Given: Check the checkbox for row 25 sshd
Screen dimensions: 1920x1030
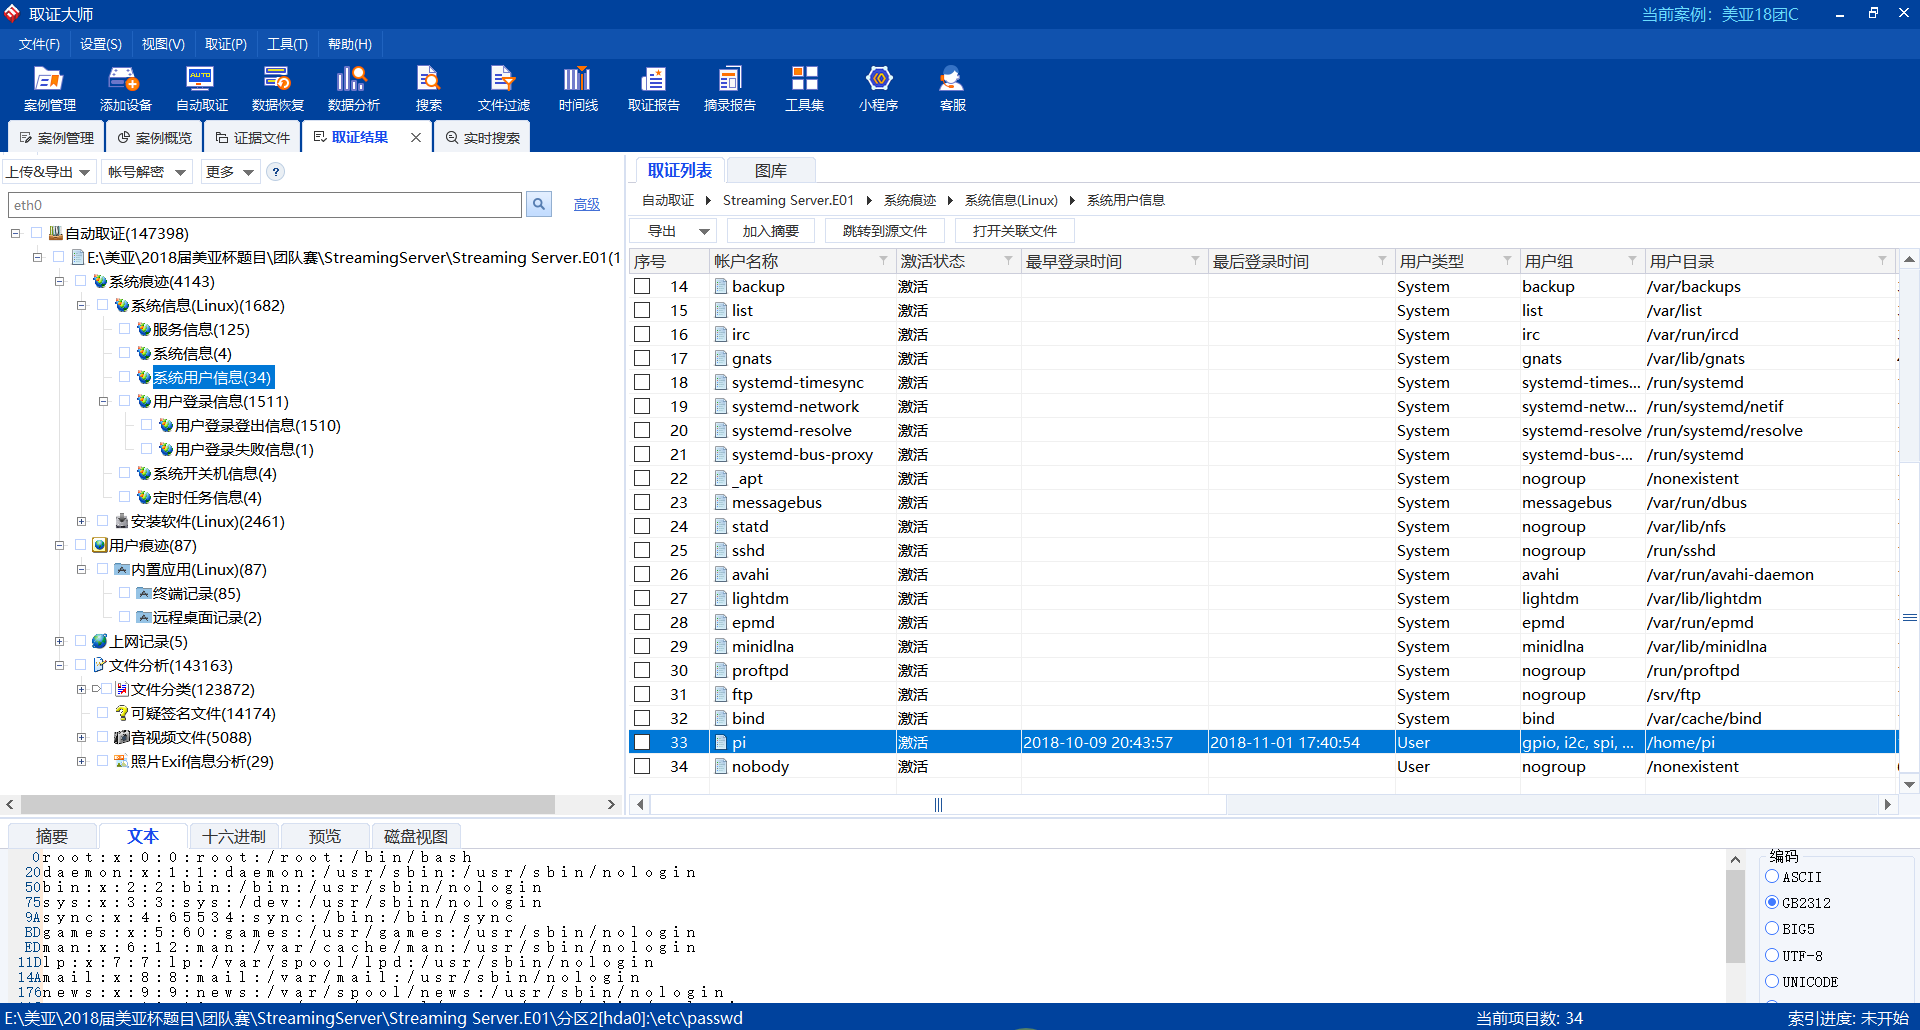Looking at the screenshot, I should coord(642,550).
